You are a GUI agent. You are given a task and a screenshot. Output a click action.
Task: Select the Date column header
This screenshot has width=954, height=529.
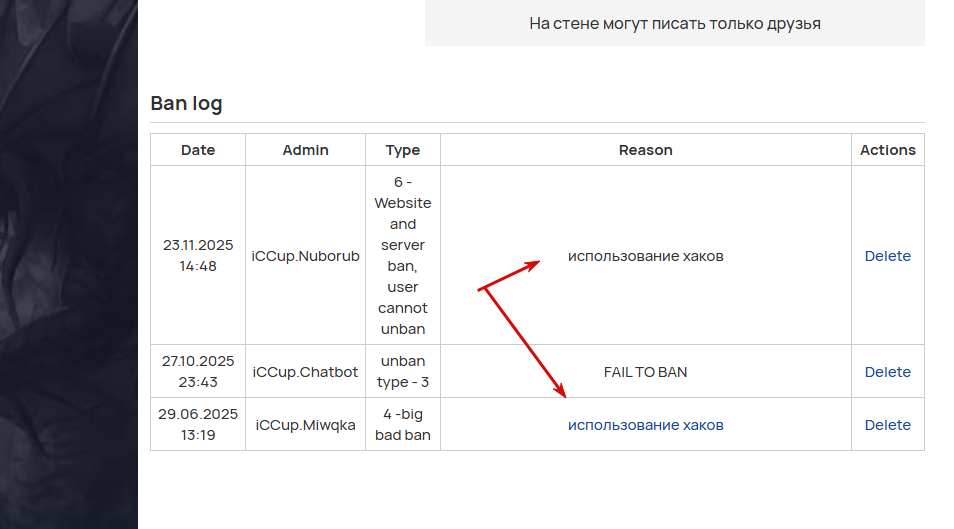pos(198,150)
